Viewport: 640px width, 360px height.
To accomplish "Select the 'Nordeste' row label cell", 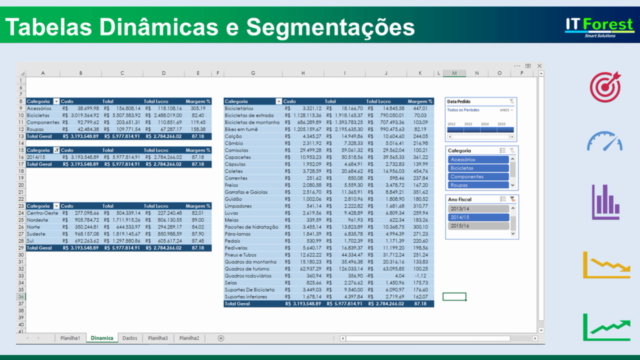I will pyautogui.click(x=43, y=220).
